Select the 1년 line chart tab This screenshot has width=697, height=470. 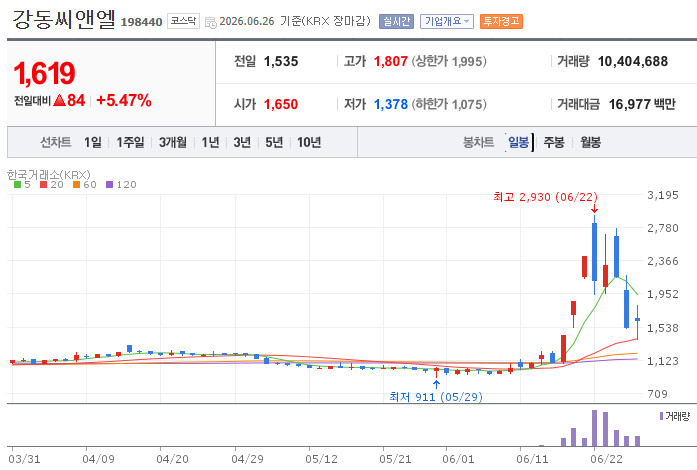[210, 142]
